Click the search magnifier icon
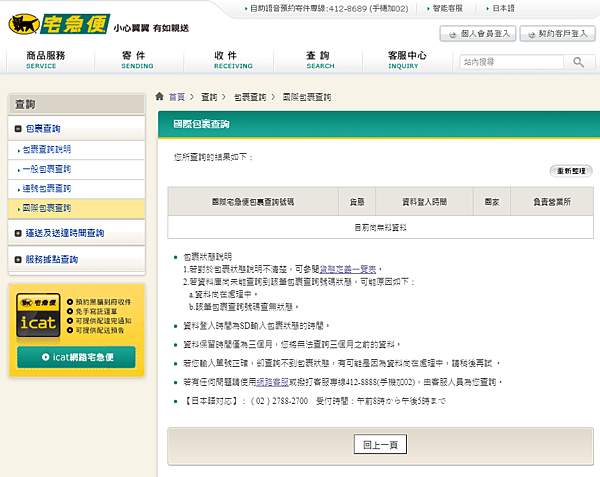Screen dimensions: 600x477 pos(578,62)
